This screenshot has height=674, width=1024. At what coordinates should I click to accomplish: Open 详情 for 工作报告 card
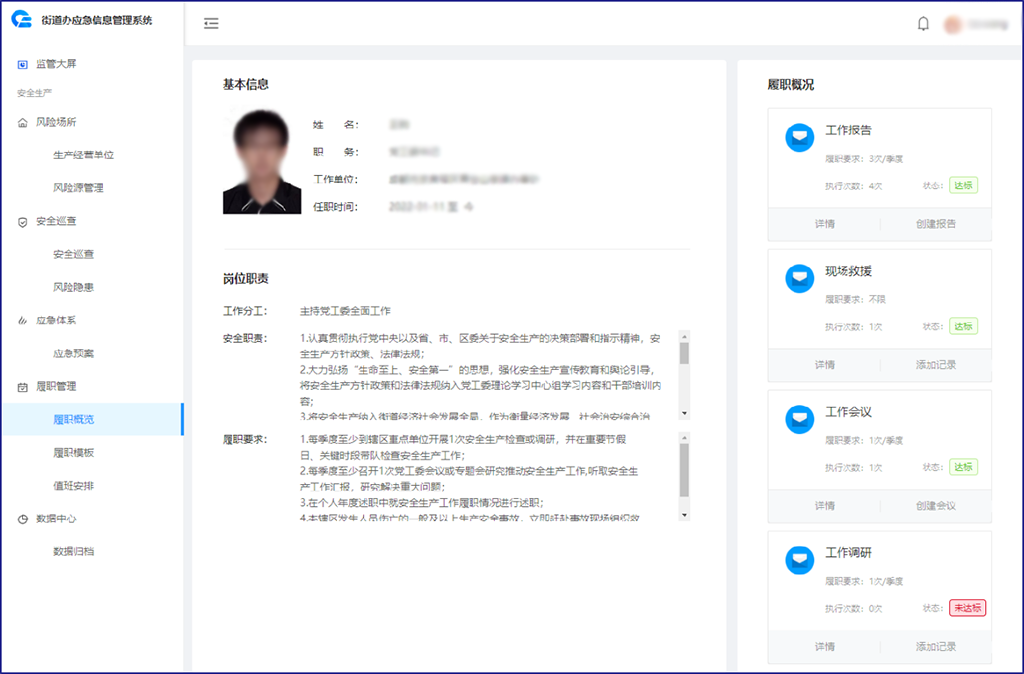pos(824,224)
